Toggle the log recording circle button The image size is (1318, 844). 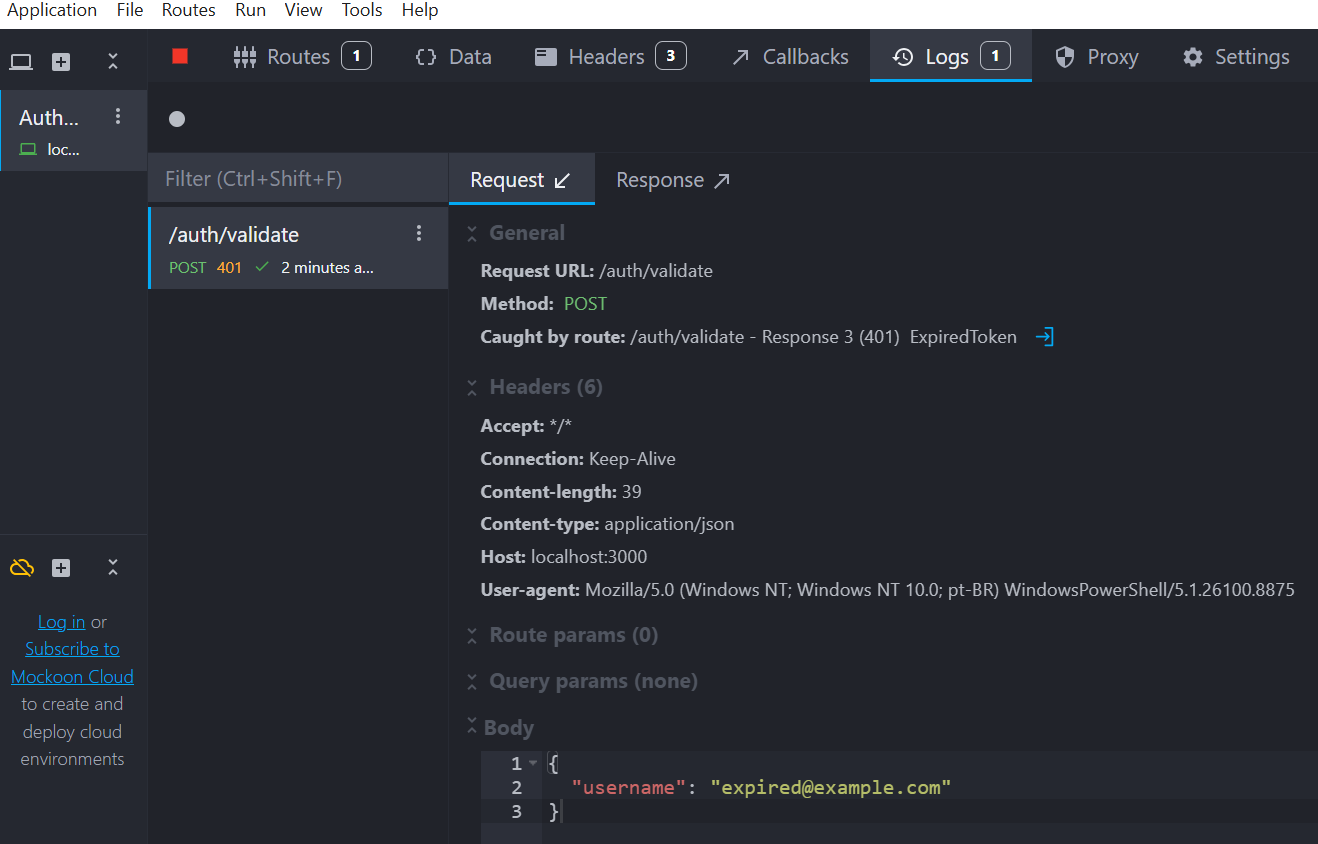click(x=177, y=119)
